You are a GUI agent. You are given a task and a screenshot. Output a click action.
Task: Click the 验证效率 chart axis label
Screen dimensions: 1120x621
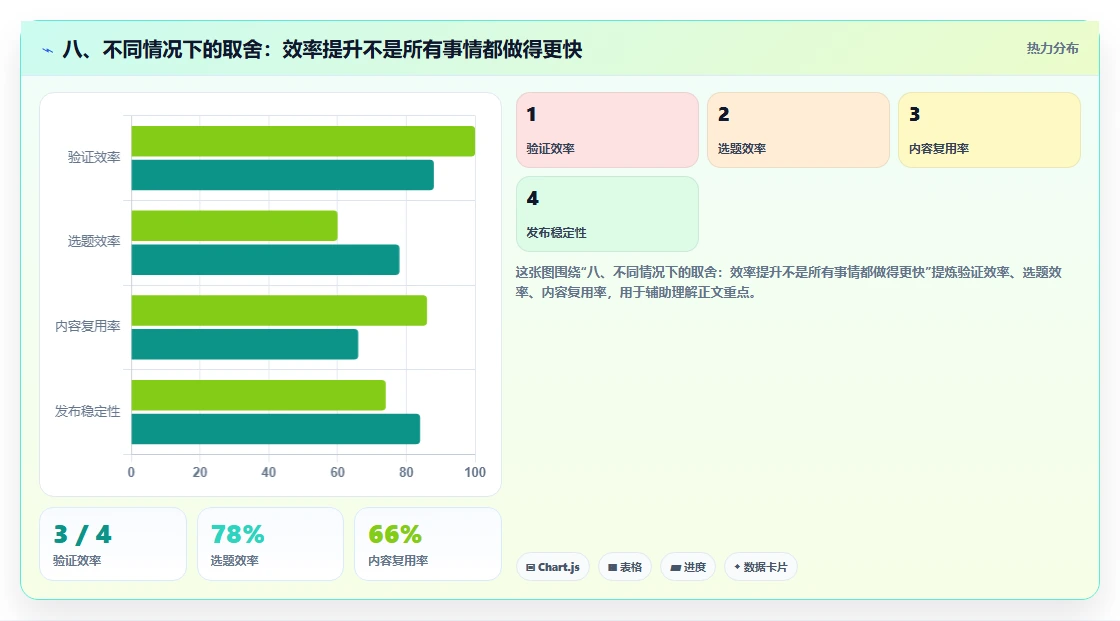94,157
